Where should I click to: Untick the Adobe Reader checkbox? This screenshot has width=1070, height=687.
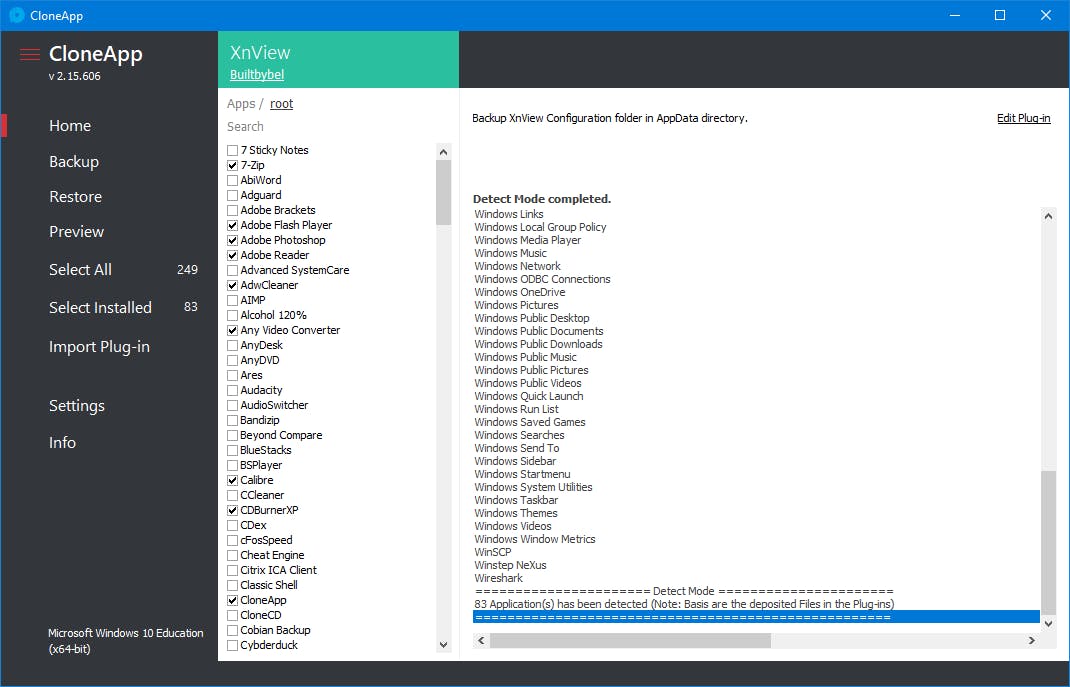point(233,255)
